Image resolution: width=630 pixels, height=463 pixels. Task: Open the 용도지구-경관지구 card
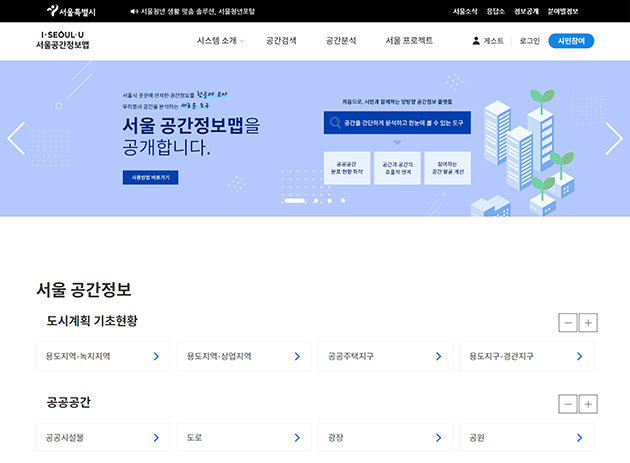point(527,356)
